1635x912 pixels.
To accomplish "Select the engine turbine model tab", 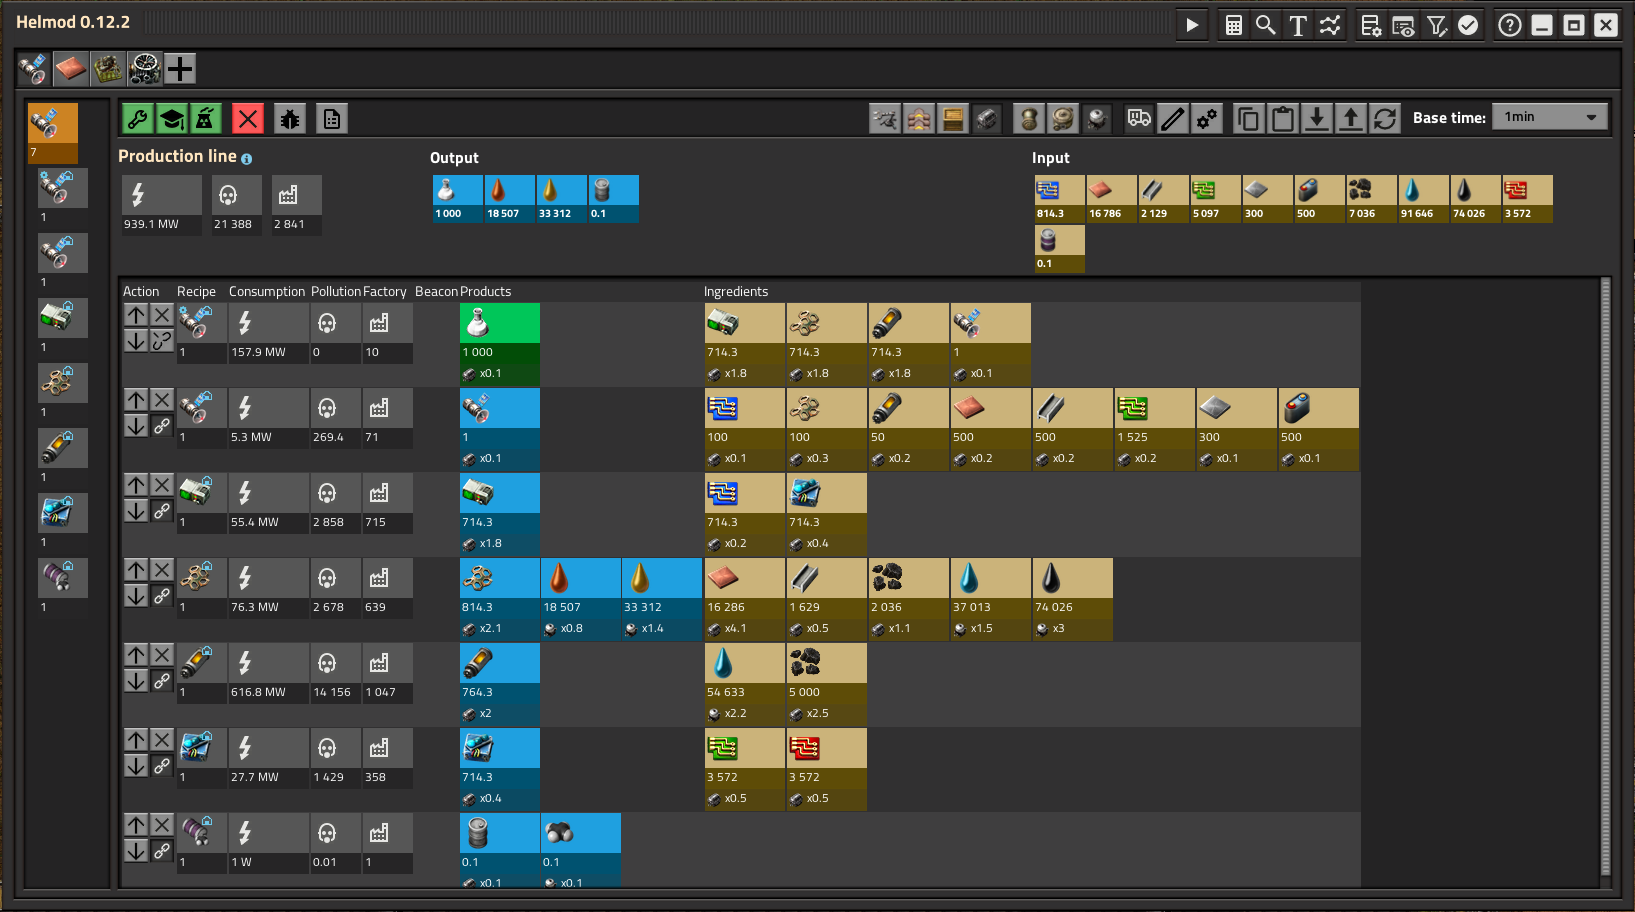I will point(144,68).
